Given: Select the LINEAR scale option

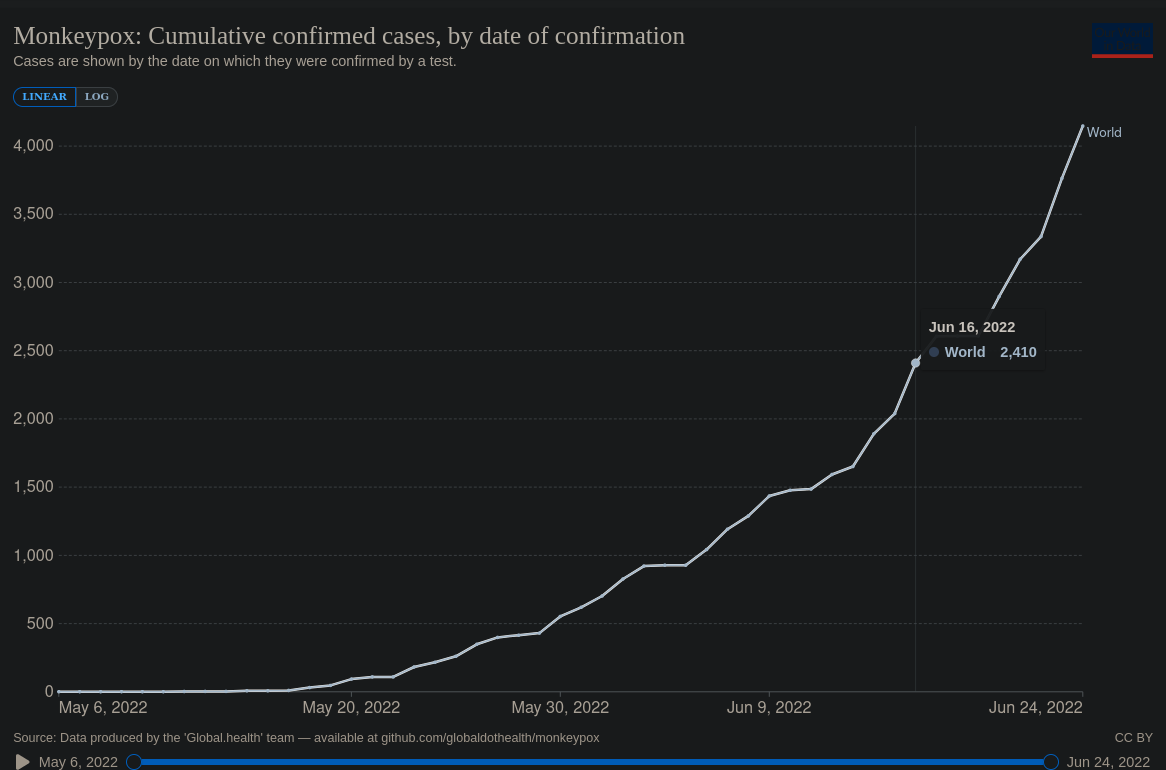Looking at the screenshot, I should [x=45, y=97].
